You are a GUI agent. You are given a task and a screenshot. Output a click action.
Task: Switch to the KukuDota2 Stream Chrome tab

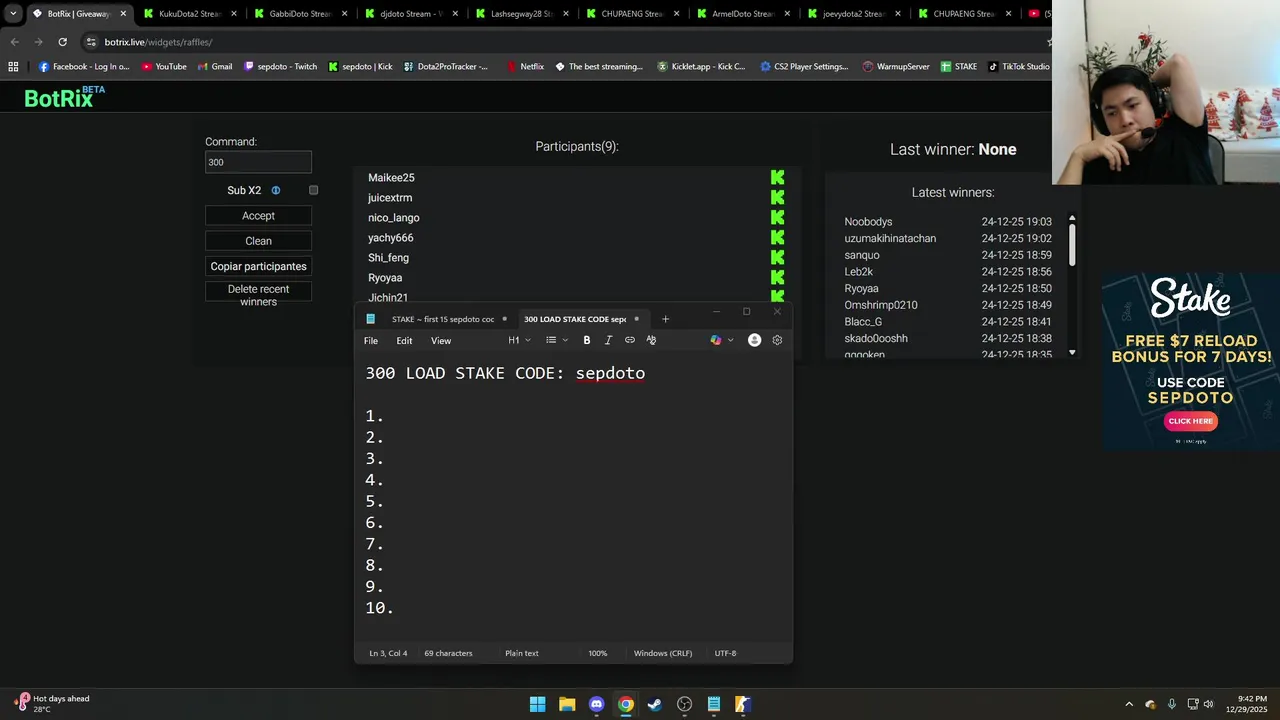[x=188, y=14]
